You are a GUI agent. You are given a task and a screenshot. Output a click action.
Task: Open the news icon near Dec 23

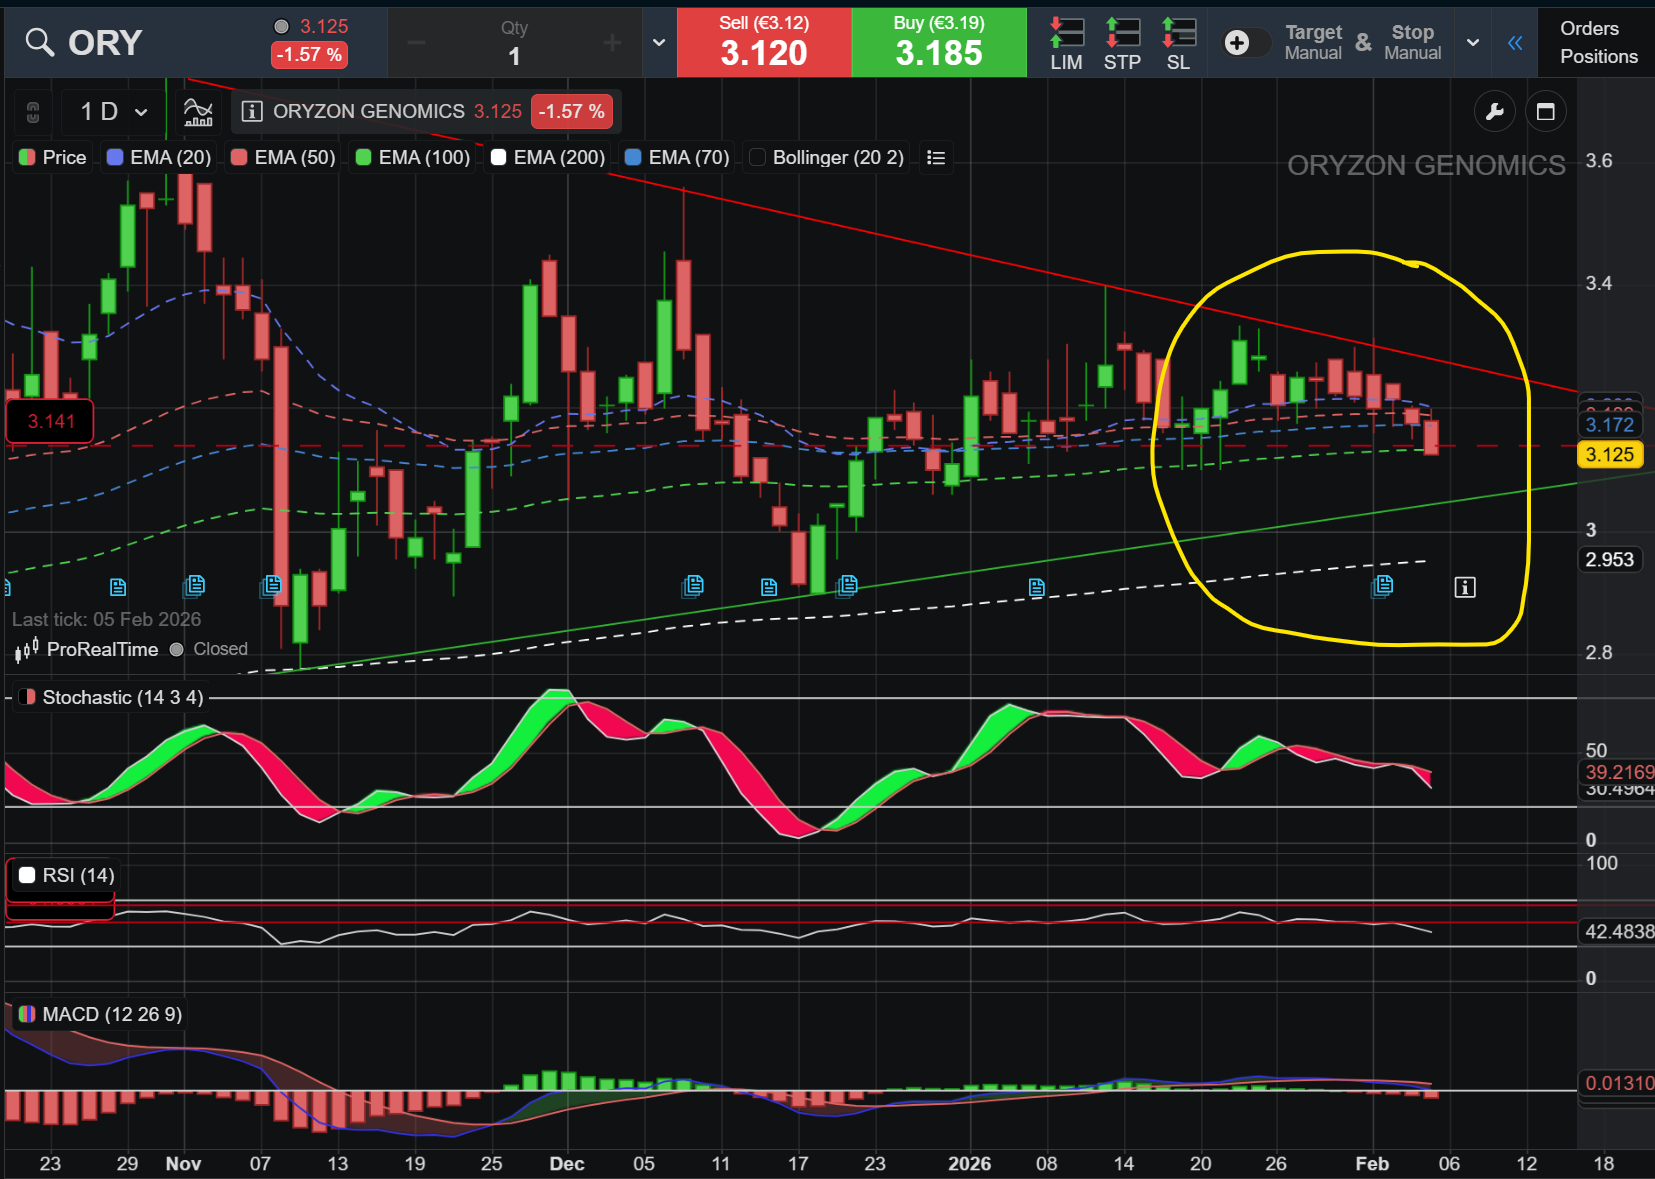click(847, 585)
